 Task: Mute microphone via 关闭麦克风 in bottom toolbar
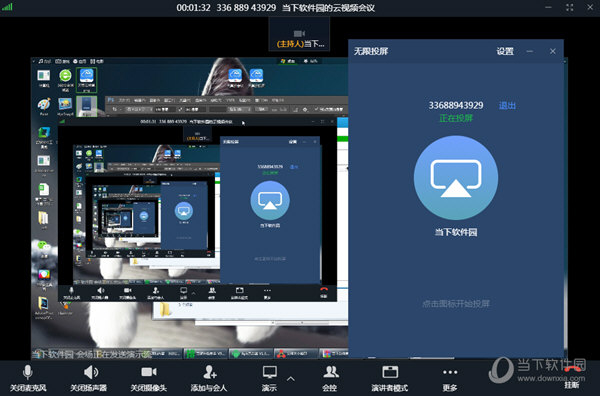tap(28, 378)
